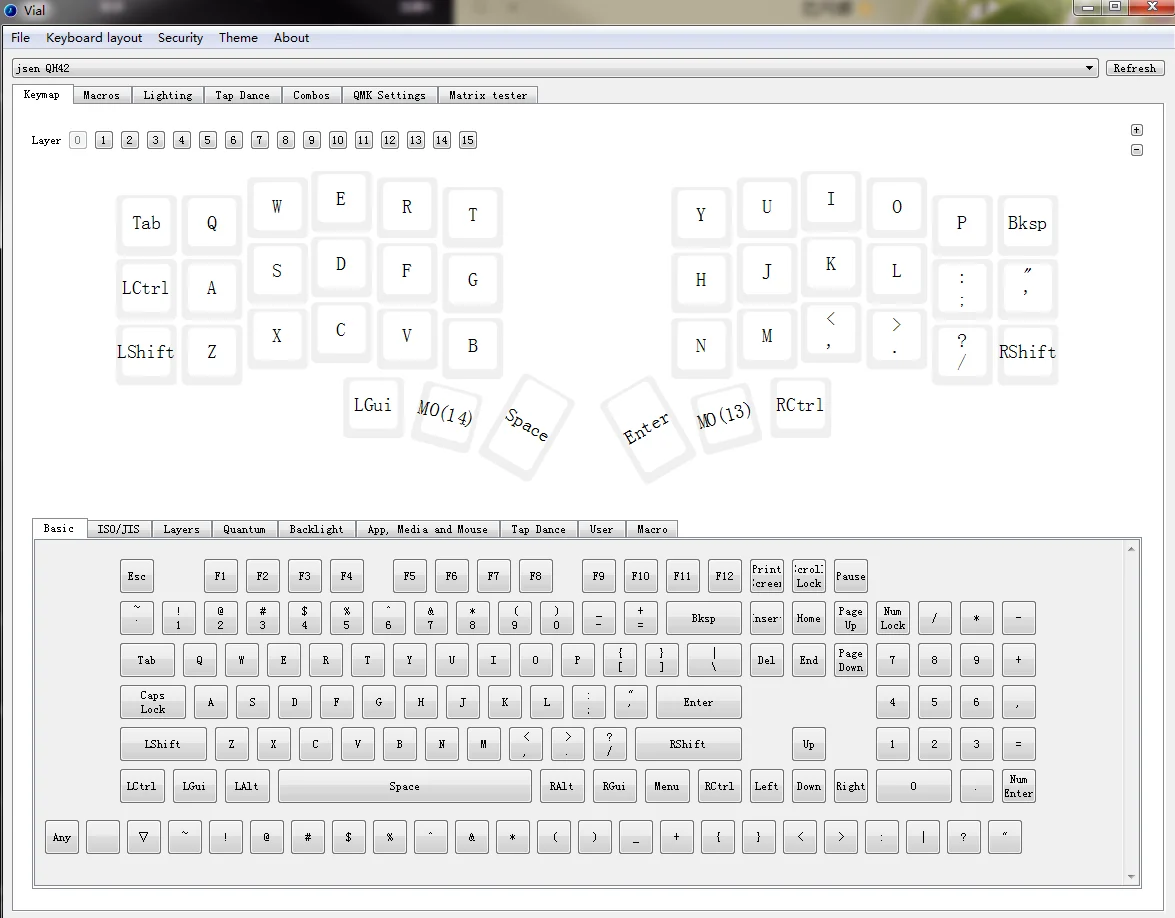Select the MO(14) key on the keymap

[445, 413]
